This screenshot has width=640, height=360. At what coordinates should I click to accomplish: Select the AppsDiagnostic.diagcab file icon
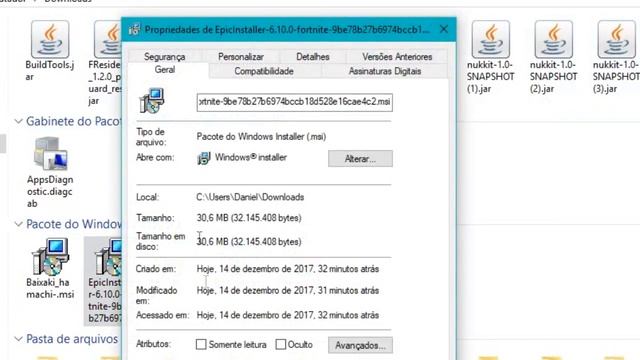(51, 153)
